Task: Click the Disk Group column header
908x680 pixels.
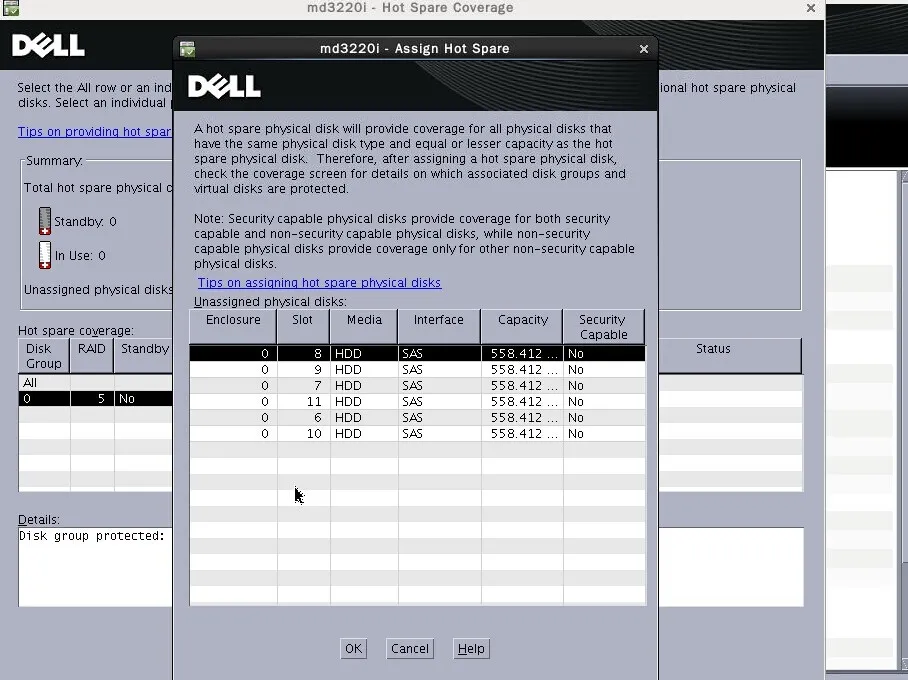Action: [x=44, y=356]
